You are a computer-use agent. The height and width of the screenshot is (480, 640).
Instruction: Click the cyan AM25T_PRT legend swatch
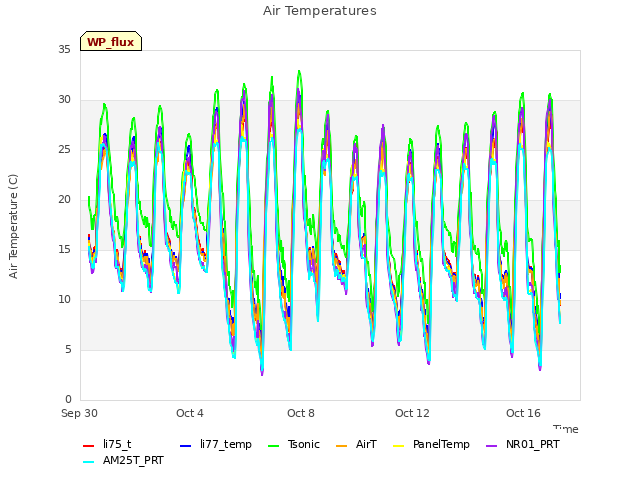pyautogui.click(x=89, y=462)
